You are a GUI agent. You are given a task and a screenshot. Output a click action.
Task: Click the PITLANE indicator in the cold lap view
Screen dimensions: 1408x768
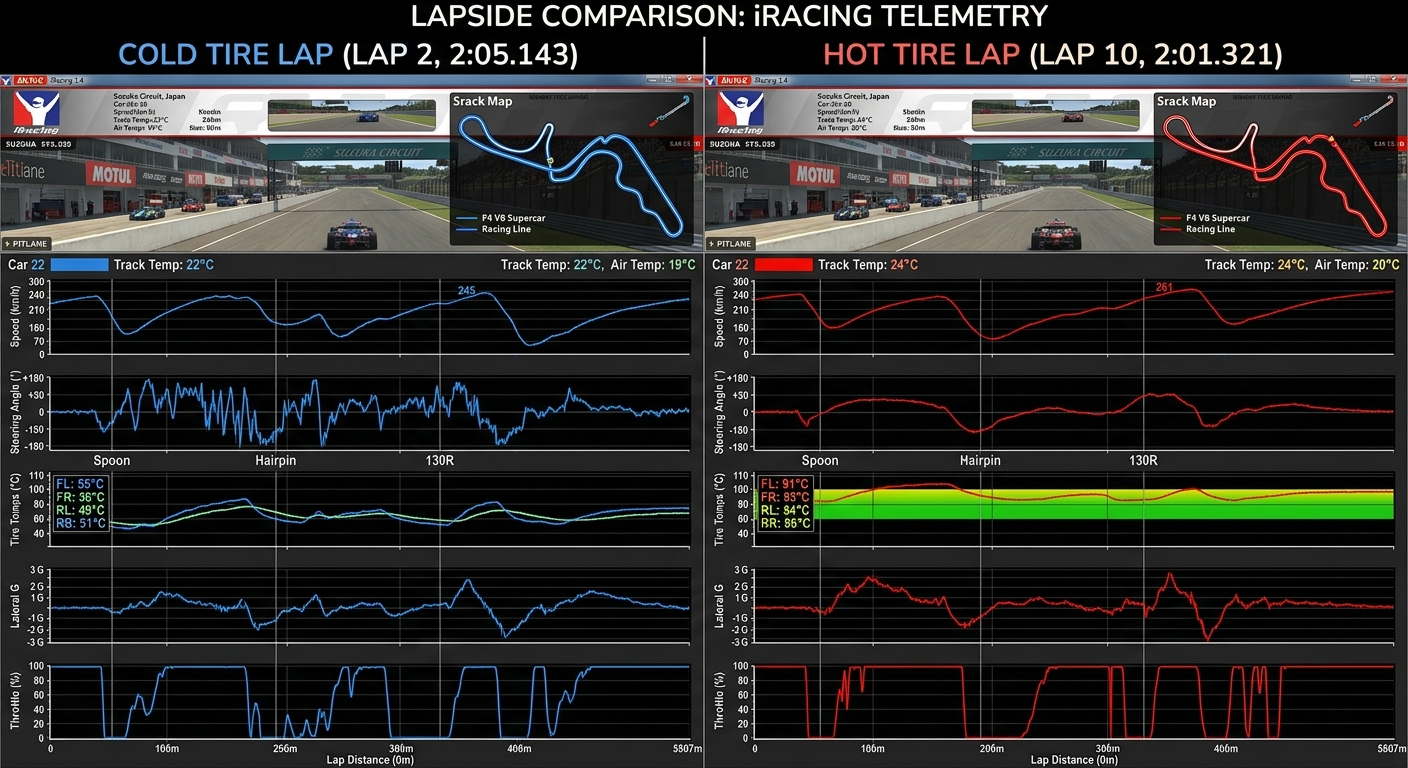(27, 243)
